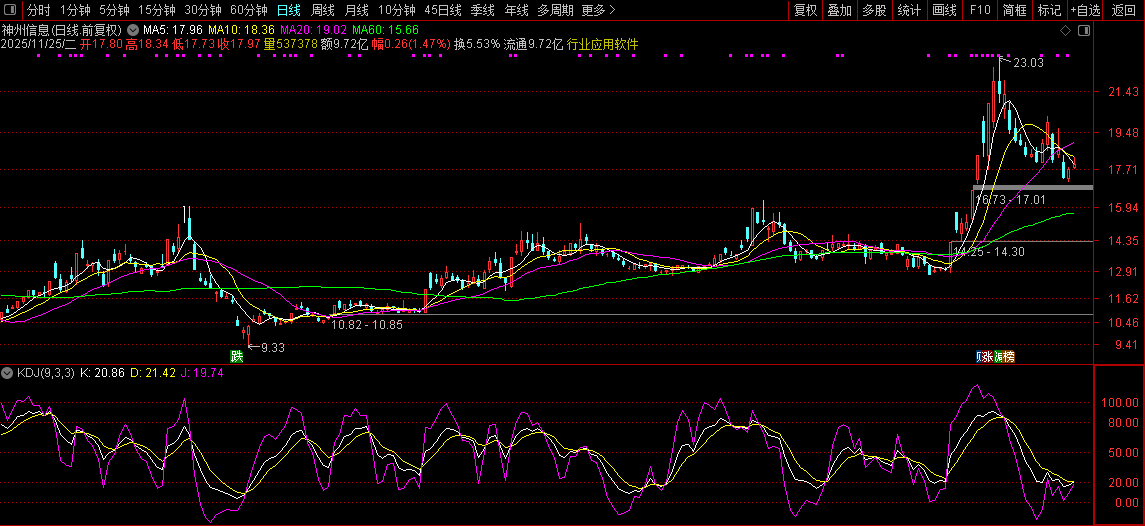This screenshot has height=526, width=1145.
Task: Click the green 跌 marker under the chart
Action: click(x=237, y=356)
